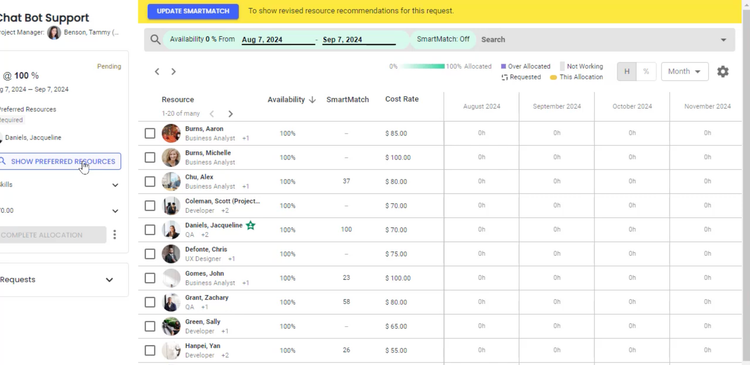750x365 pixels.
Task: Click the 0h cell for Burns, Aaron August
Action: pyautogui.click(x=482, y=133)
